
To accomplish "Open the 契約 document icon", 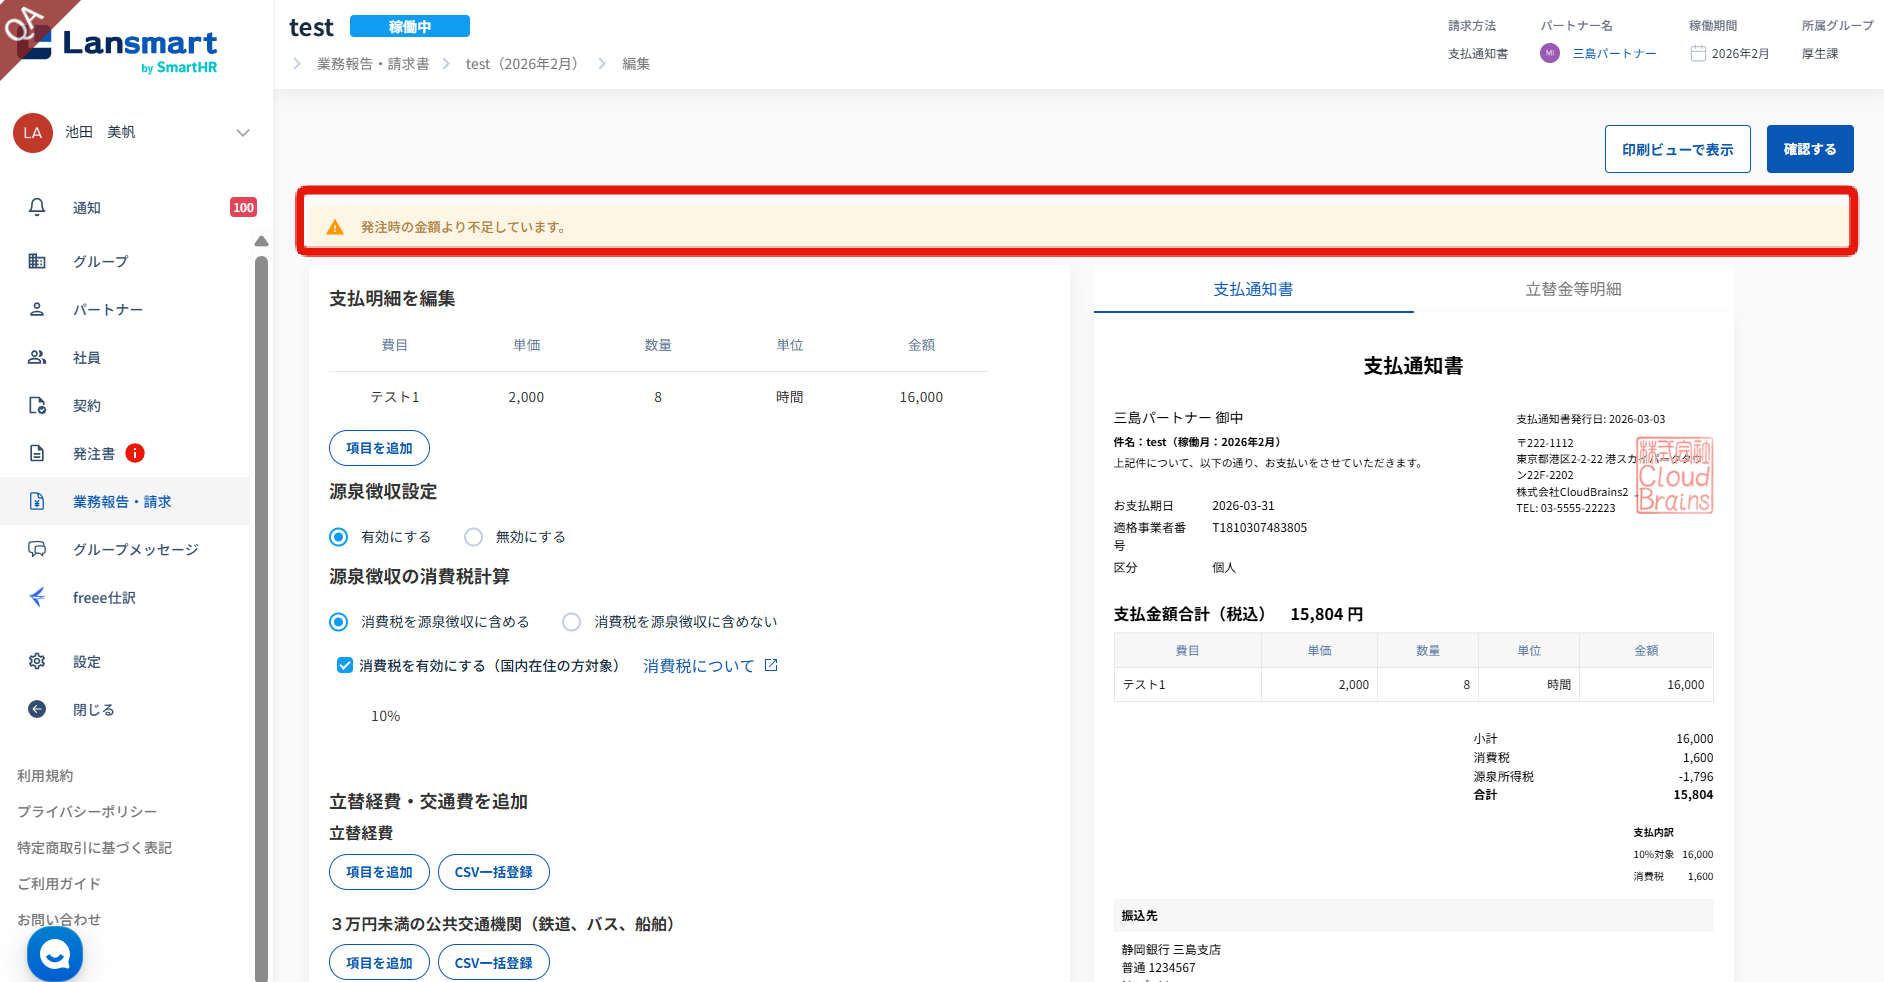I will tap(37, 405).
